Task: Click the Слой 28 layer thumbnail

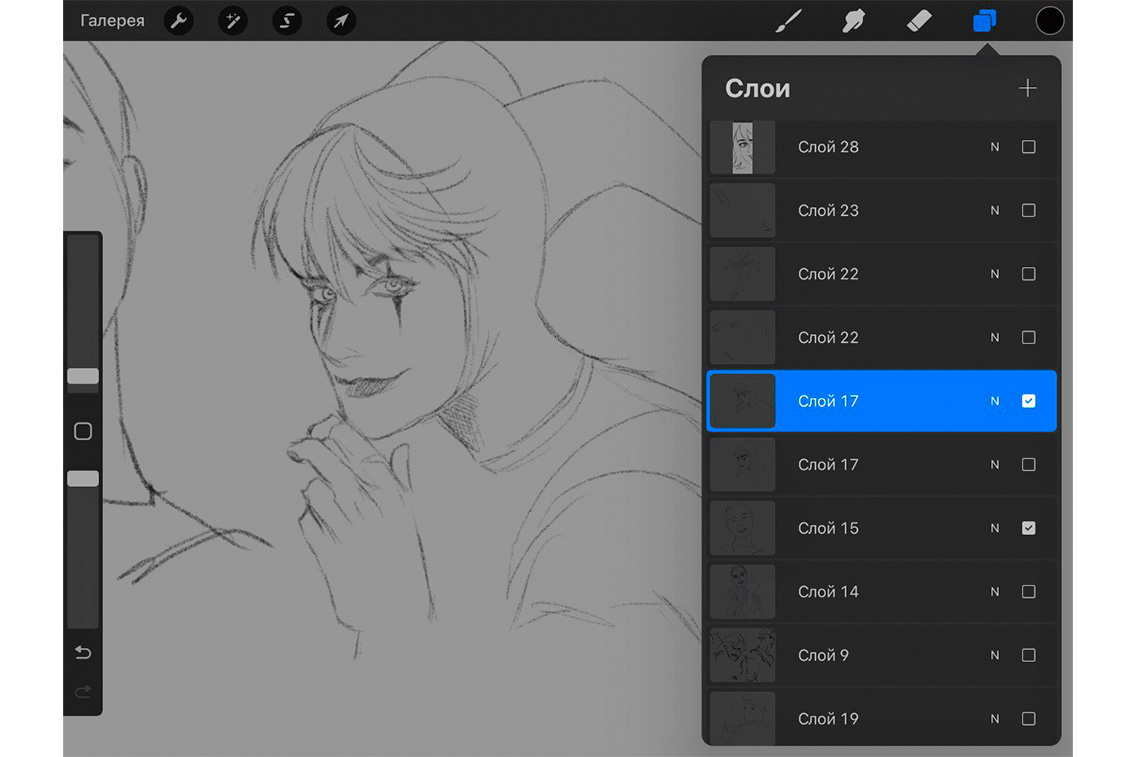Action: point(742,148)
